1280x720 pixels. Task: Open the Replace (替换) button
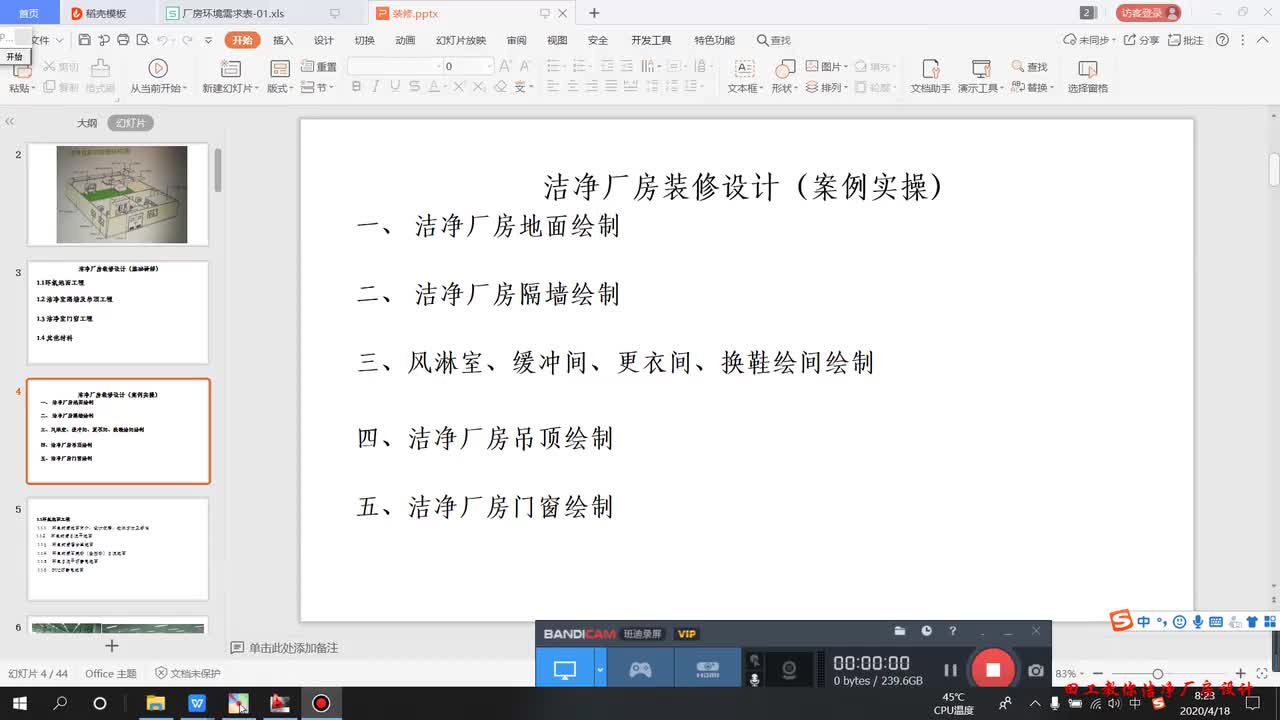[1032, 88]
